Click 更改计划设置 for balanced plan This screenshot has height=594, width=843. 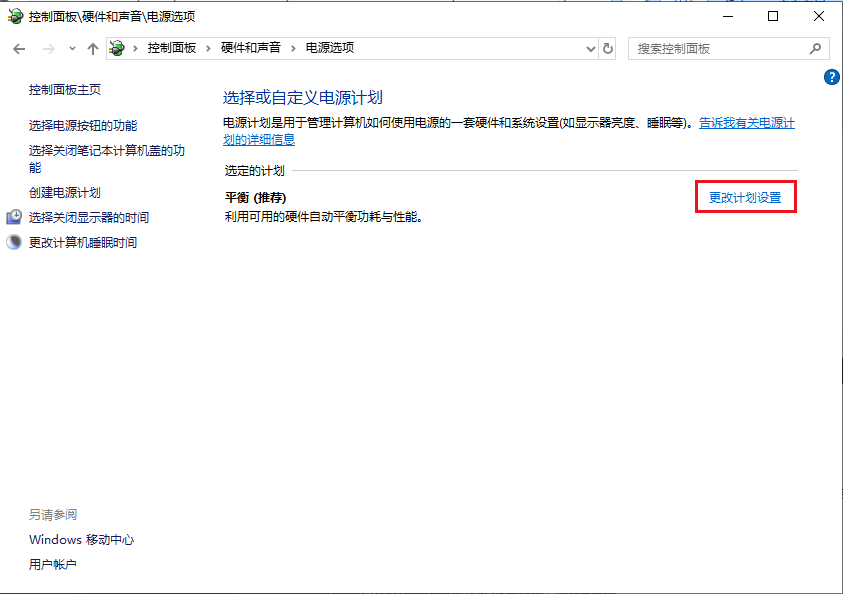tap(745, 197)
